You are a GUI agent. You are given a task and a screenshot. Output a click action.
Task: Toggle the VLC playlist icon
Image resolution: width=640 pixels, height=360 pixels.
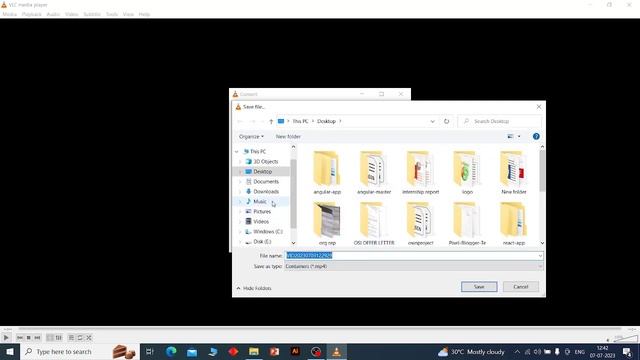click(71, 338)
